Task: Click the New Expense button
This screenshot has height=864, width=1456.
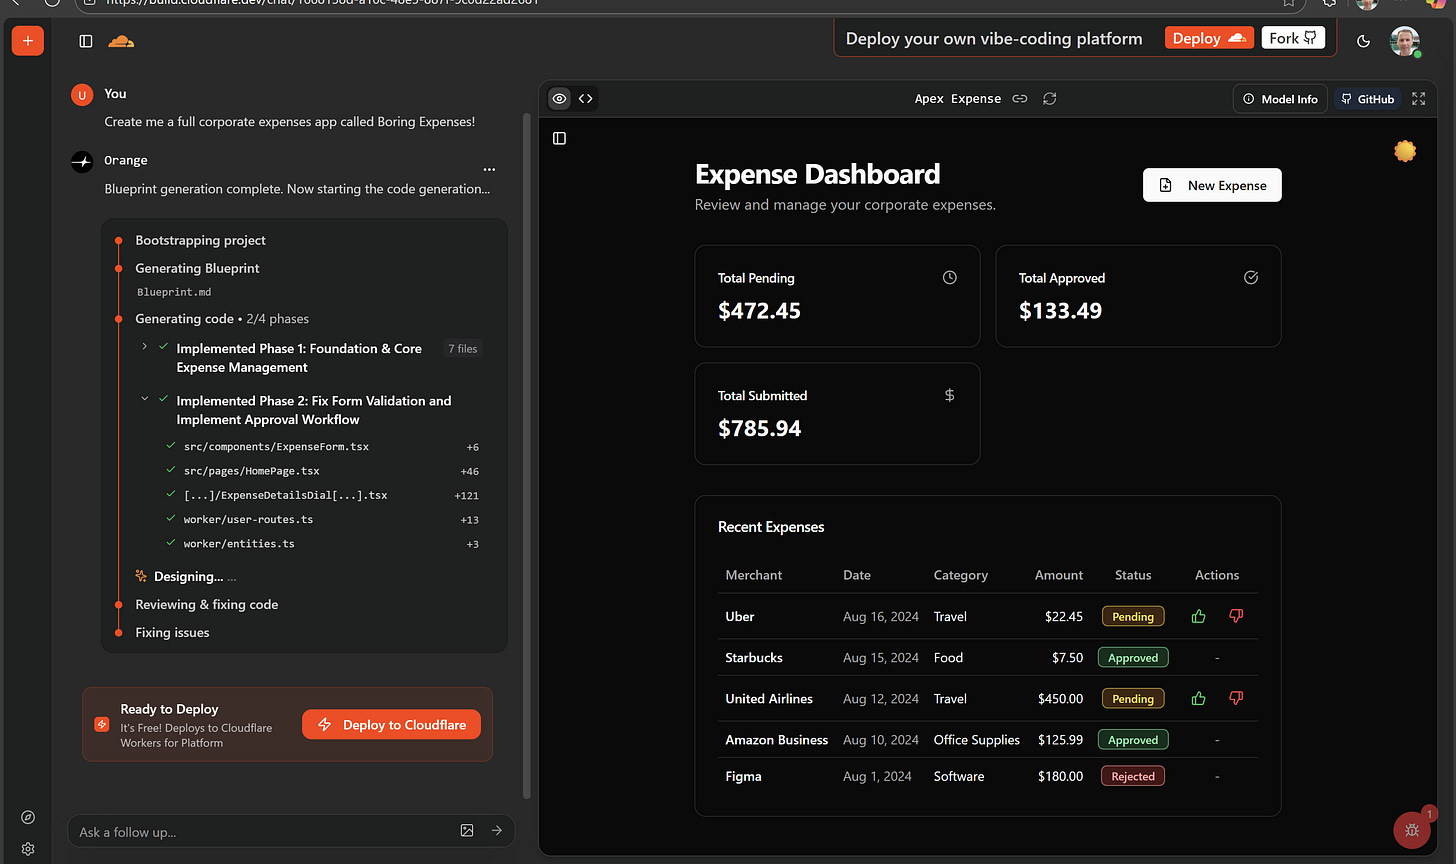Action: [1212, 185]
